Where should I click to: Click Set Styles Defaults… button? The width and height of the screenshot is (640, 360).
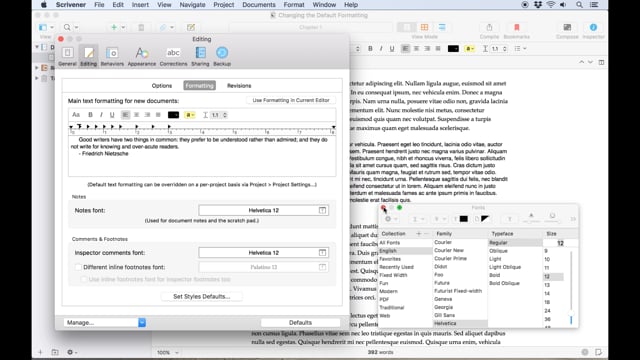202,296
